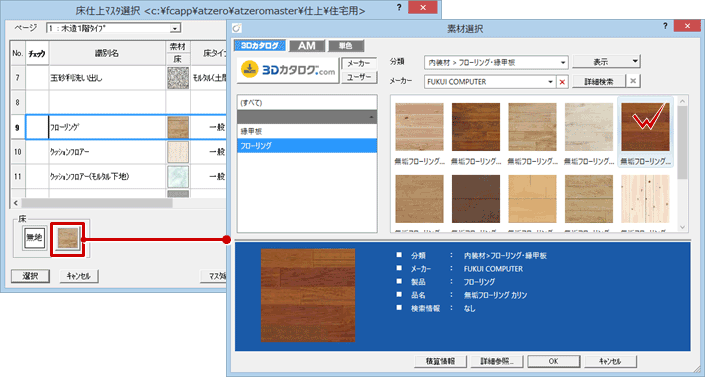Viewport: 705px width, 377px height.
Task: Toggle the メーカー filter button
Action: (359, 64)
